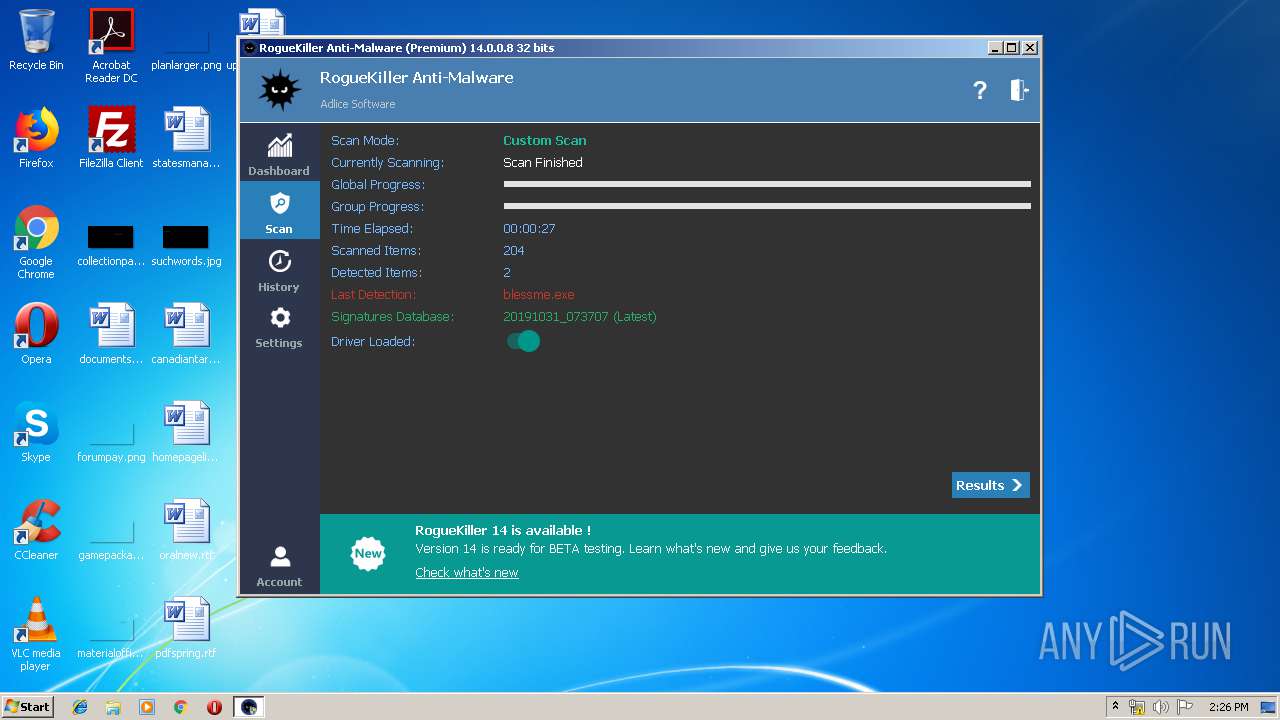Select planlarger.png desktop file
The image size is (1280, 720).
coord(186,48)
